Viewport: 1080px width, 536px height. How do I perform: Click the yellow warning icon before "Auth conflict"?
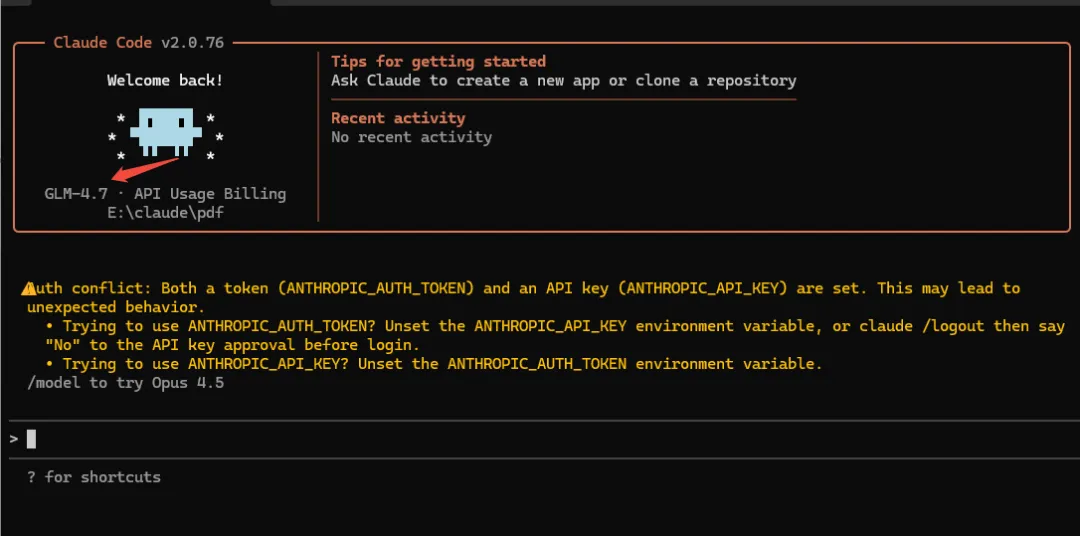28,288
